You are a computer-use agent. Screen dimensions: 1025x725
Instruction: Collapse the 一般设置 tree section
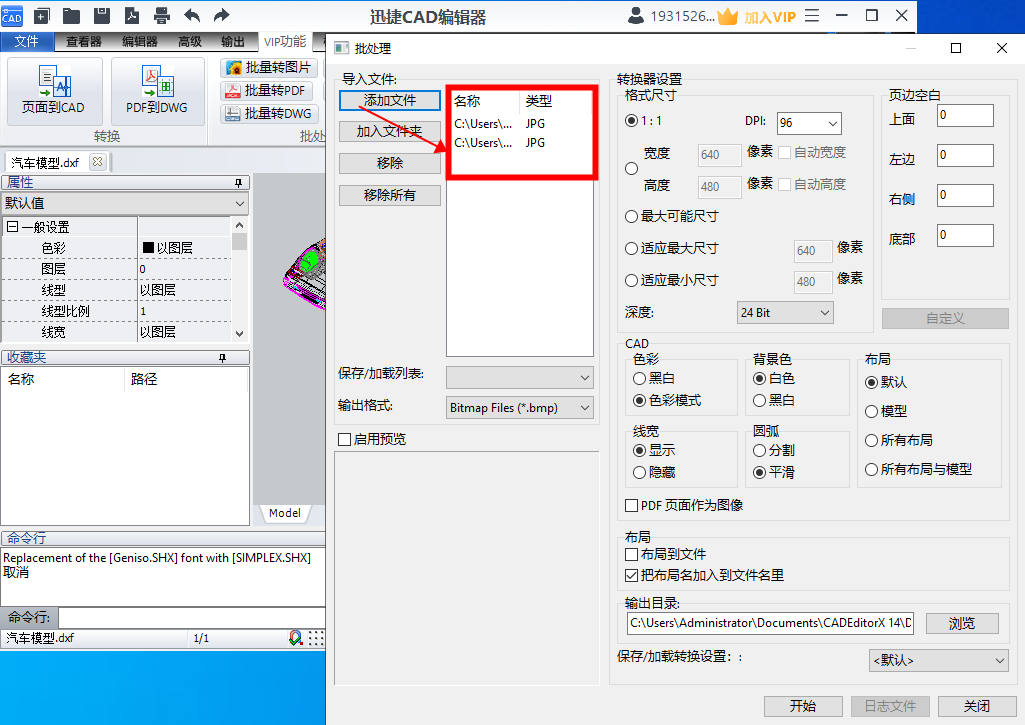coord(12,227)
